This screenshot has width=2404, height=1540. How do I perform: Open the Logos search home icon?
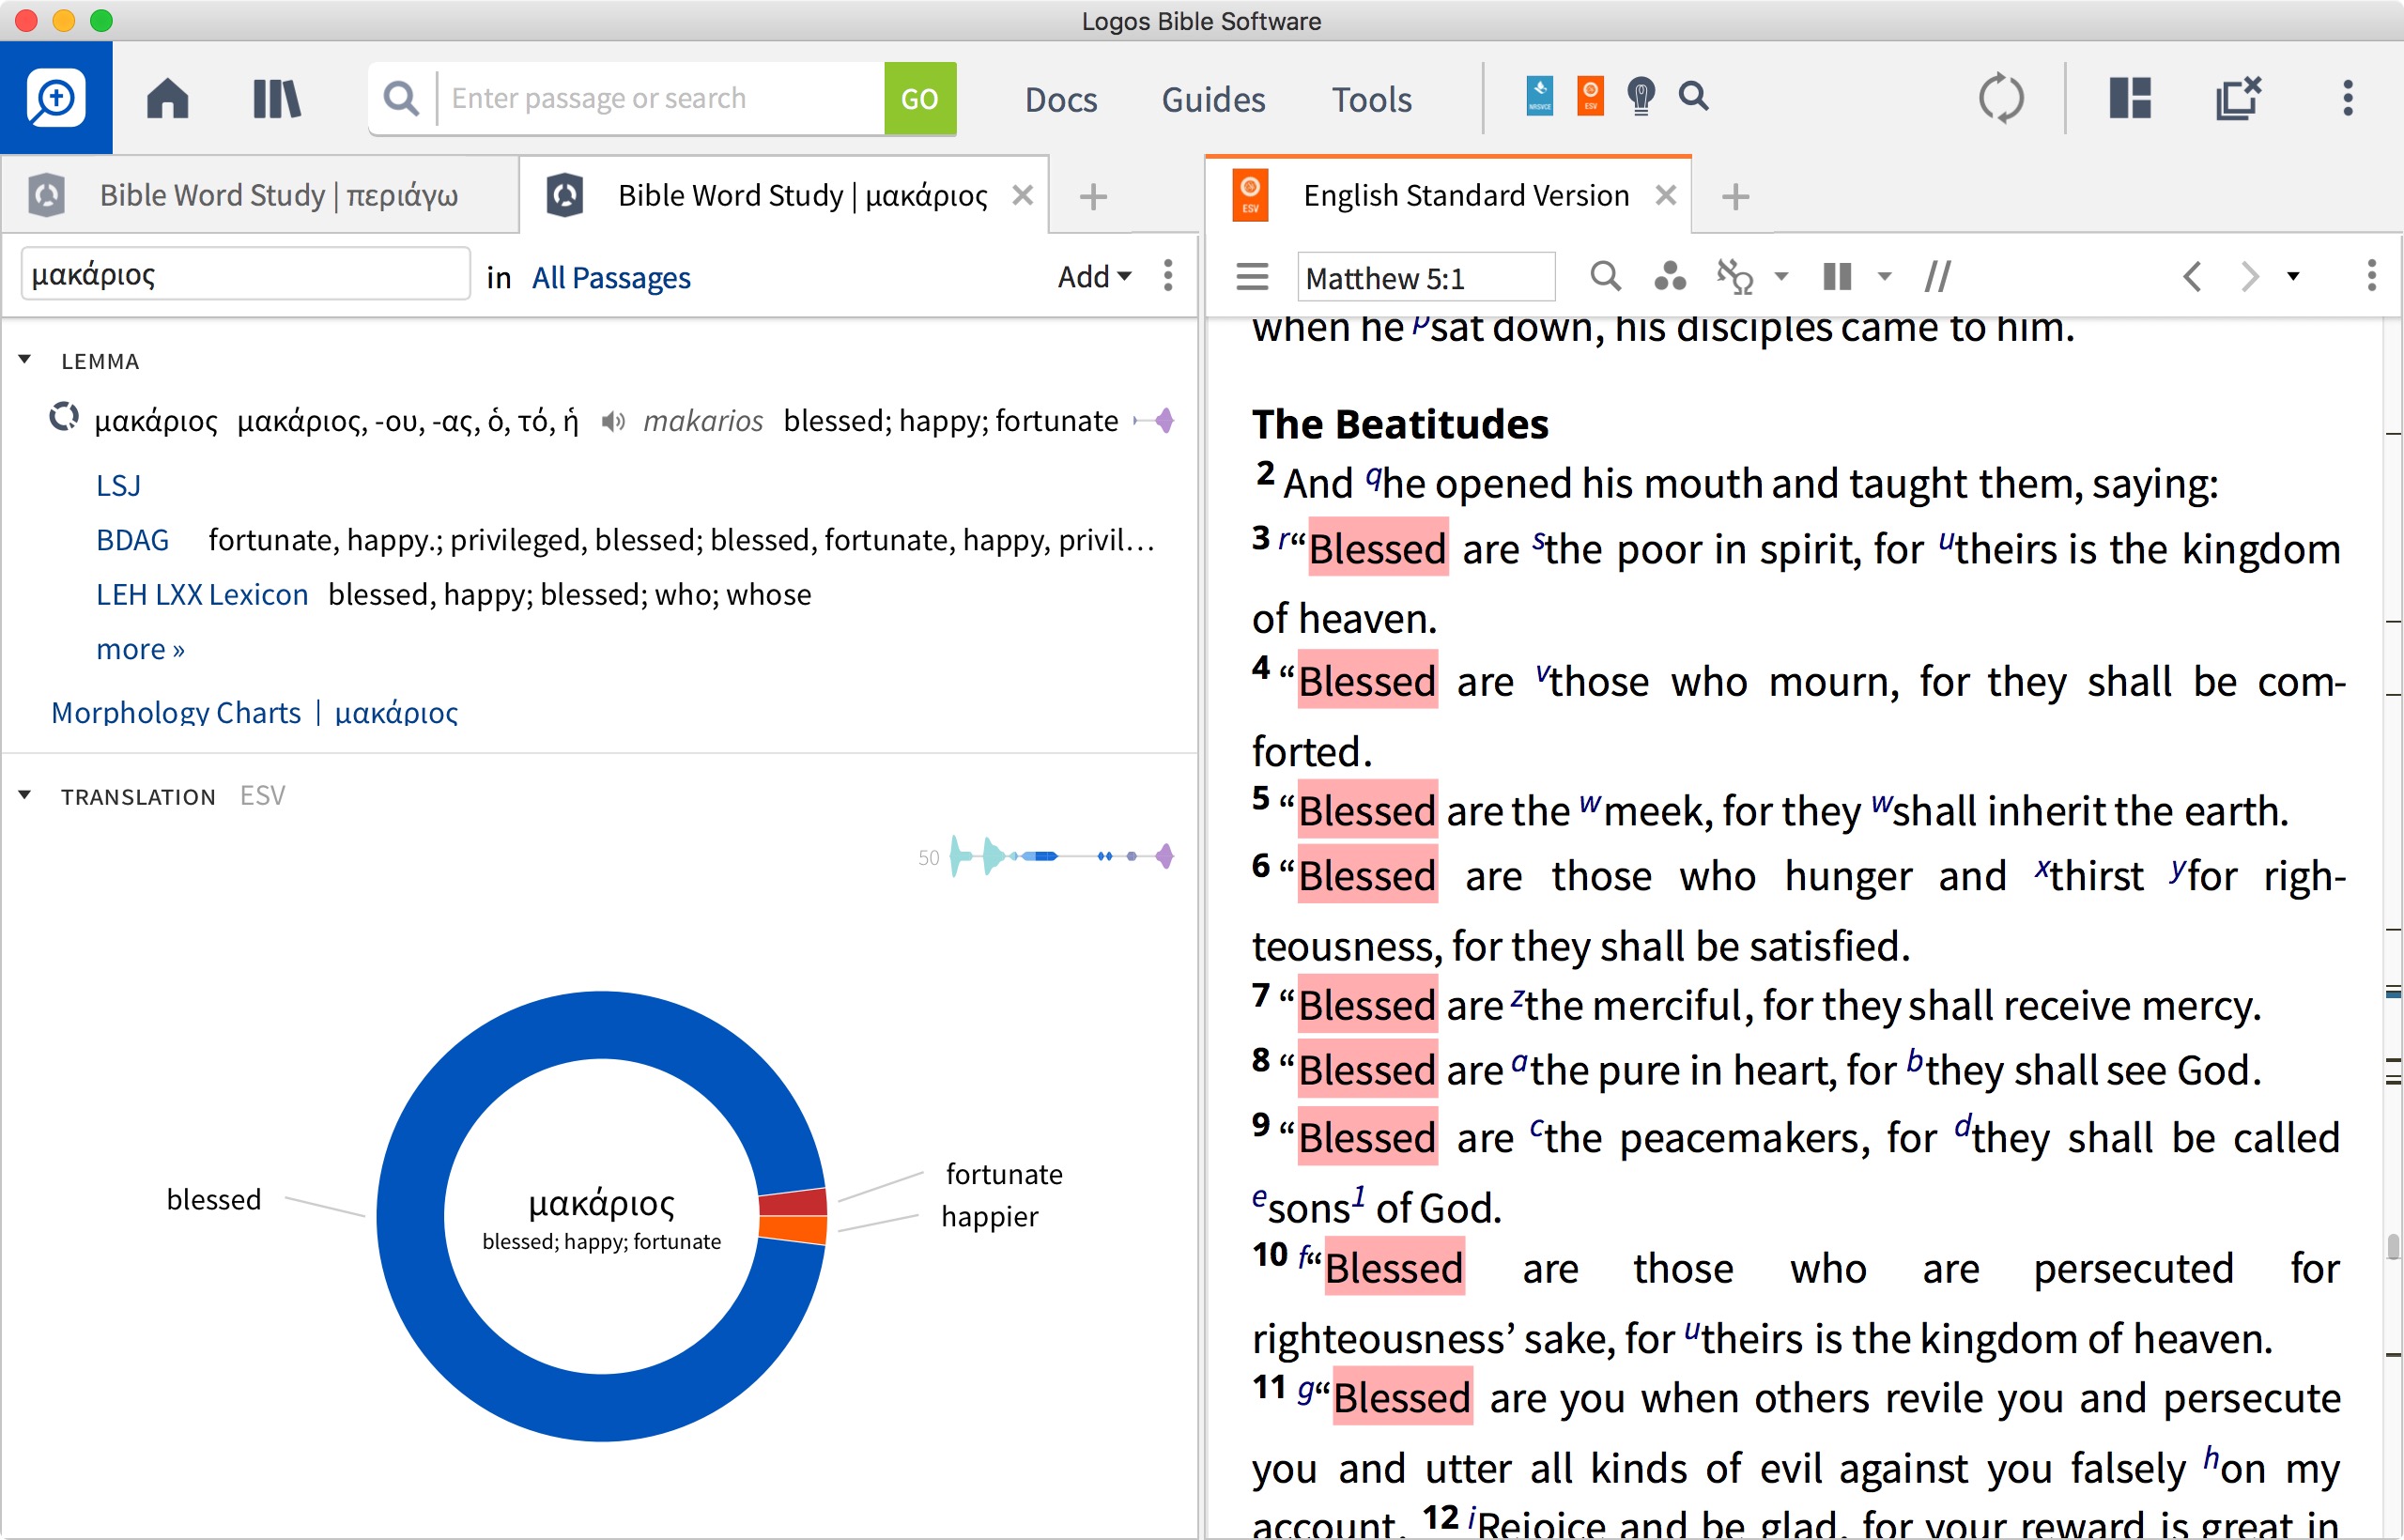56,98
